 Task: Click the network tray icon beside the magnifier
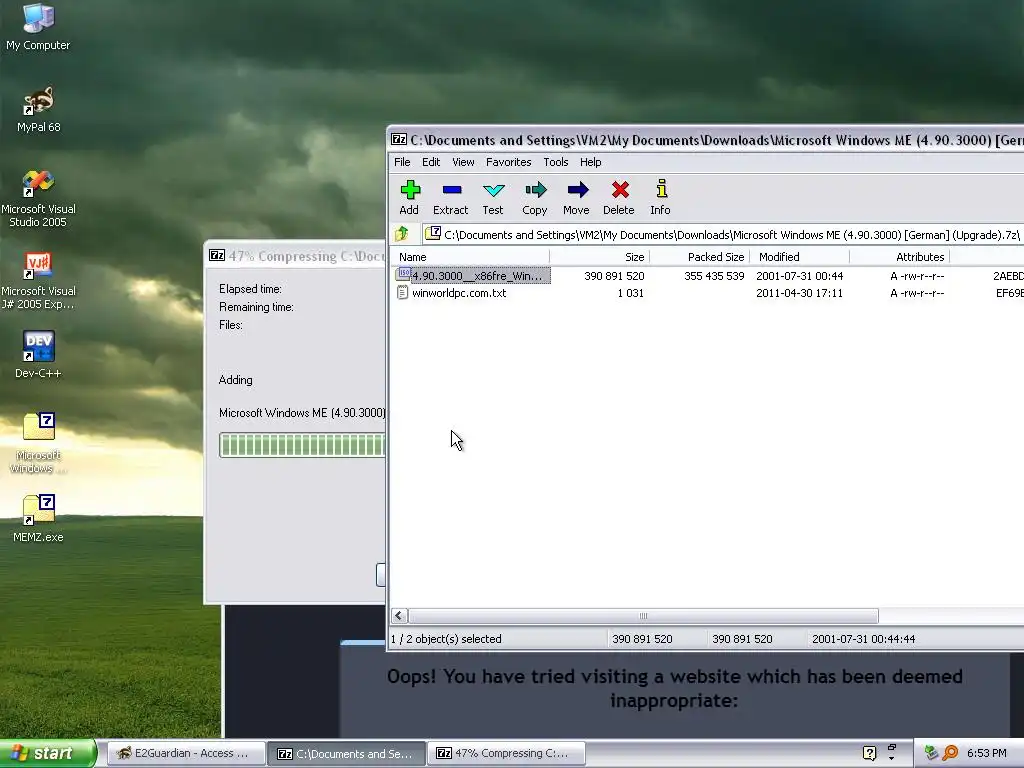[x=931, y=754]
